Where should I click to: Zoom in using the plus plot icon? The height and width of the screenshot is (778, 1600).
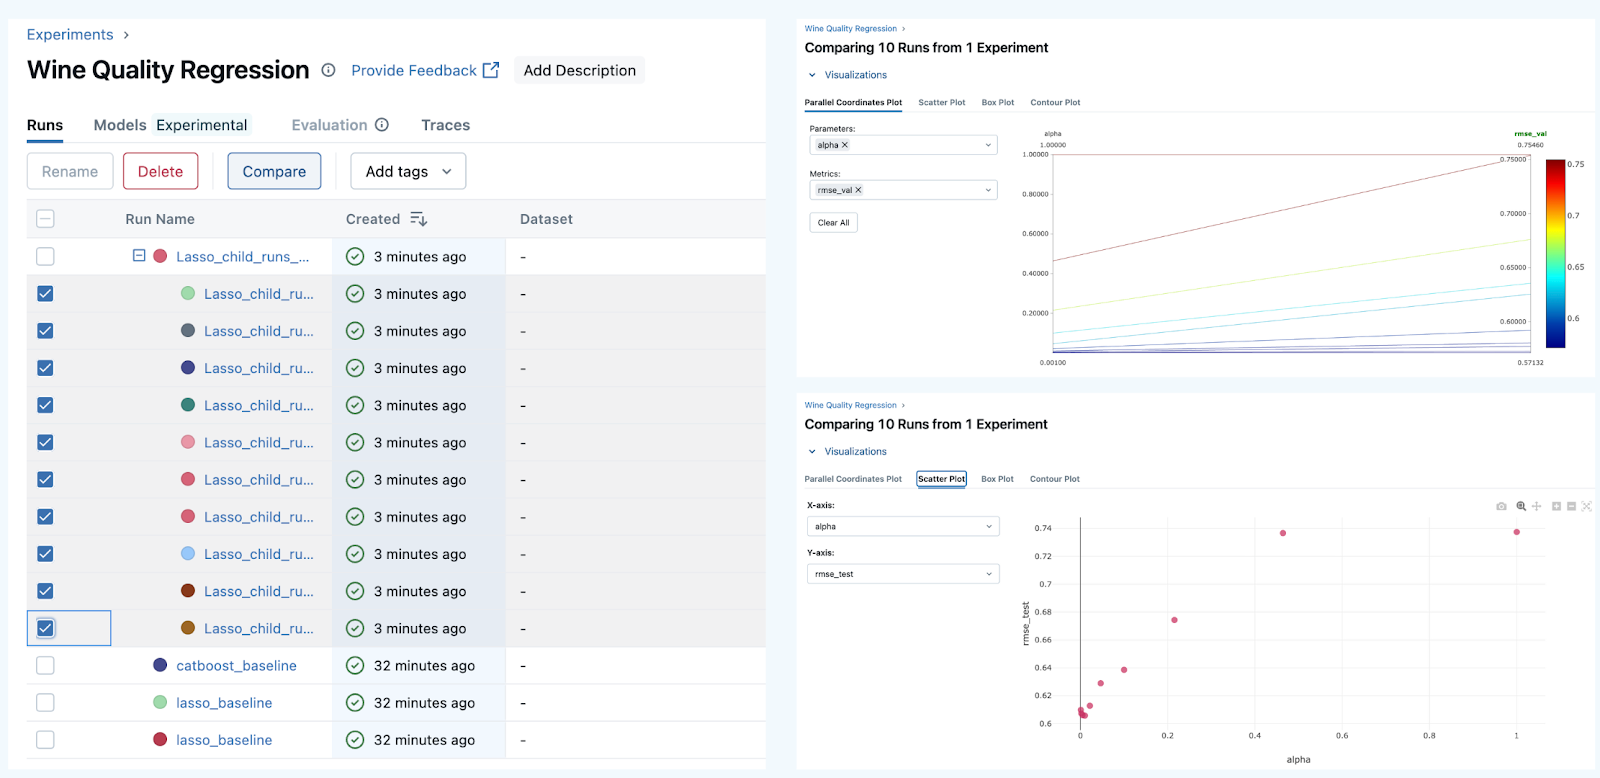1556,507
